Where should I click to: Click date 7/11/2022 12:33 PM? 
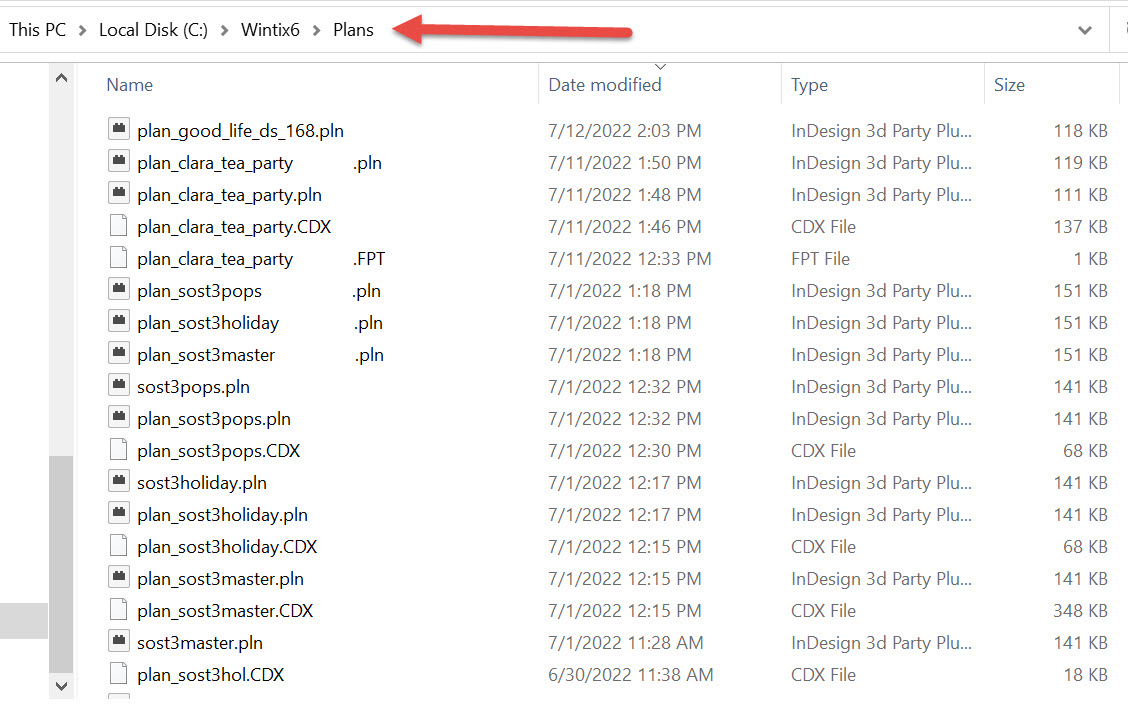(629, 259)
